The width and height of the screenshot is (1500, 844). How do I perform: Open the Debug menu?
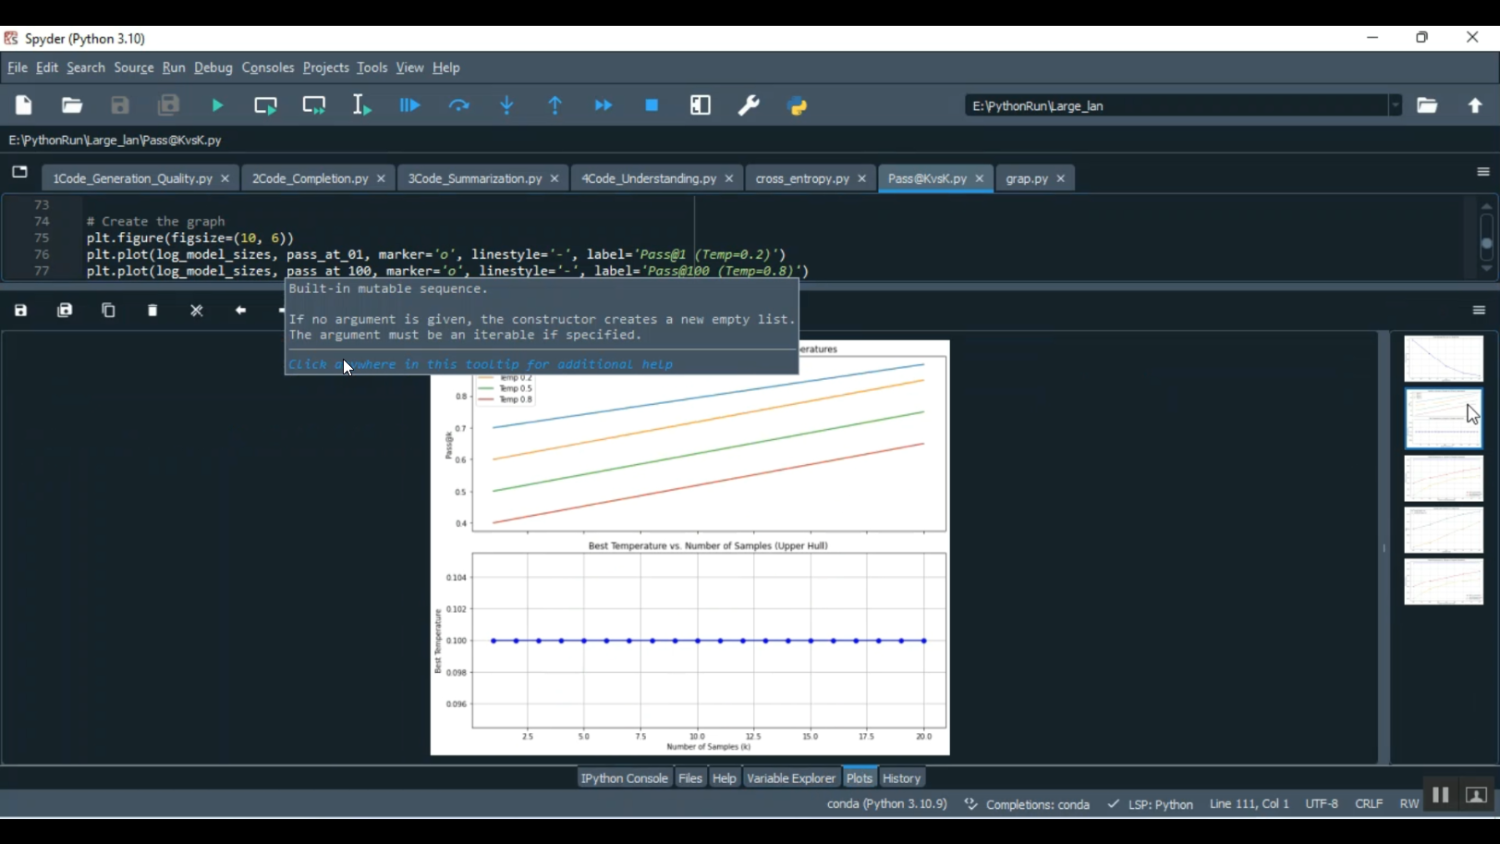tap(213, 67)
